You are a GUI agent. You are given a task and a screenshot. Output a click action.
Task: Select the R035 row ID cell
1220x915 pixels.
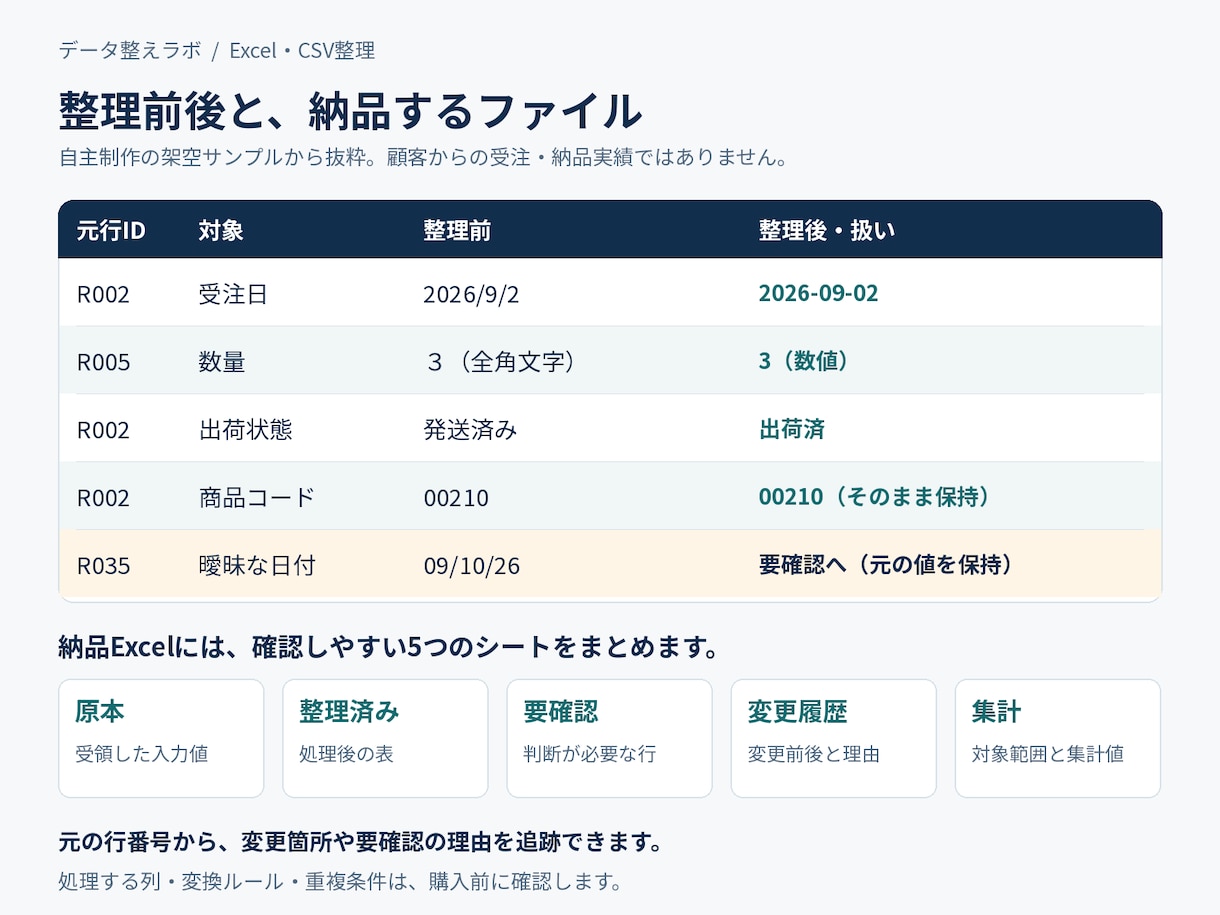103,566
